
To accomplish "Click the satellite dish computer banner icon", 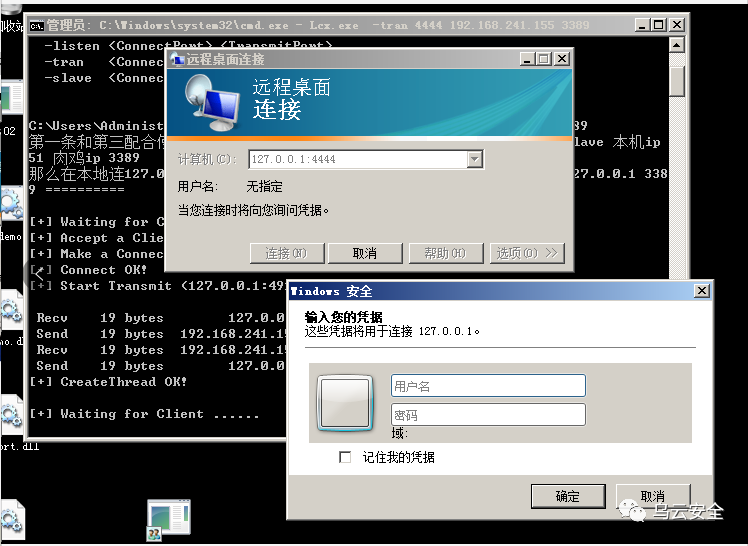I will [212, 103].
